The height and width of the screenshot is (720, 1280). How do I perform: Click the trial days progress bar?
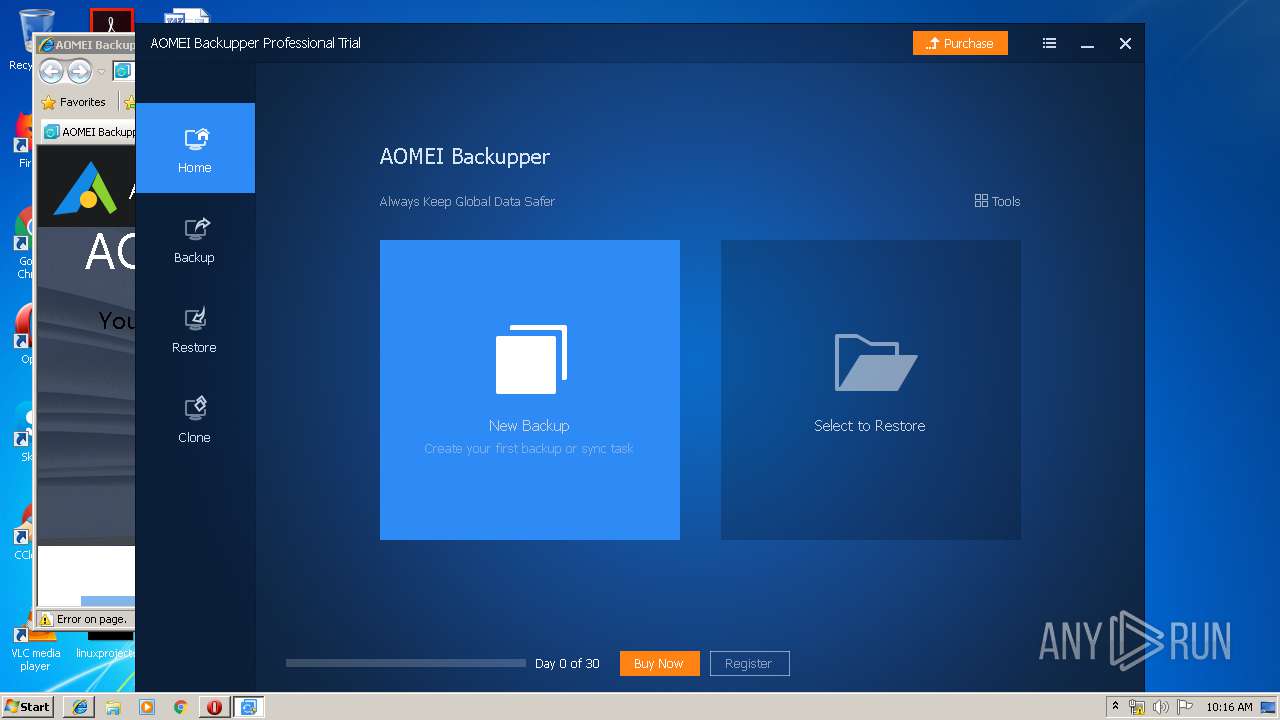(x=406, y=663)
